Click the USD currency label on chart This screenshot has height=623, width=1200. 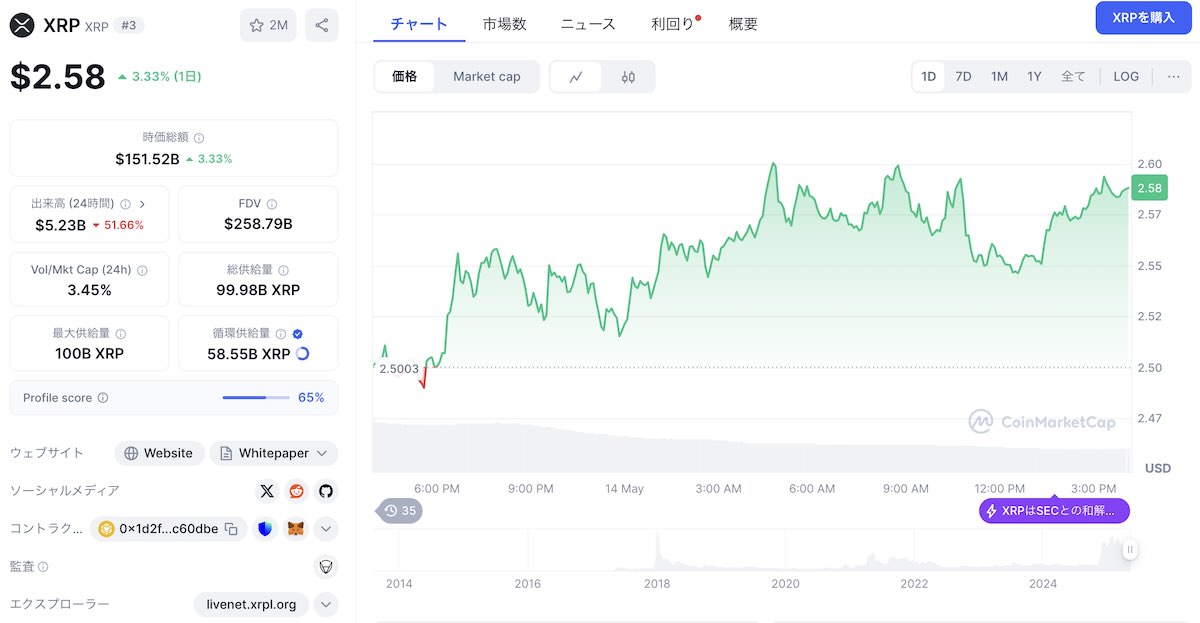[x=1158, y=468]
